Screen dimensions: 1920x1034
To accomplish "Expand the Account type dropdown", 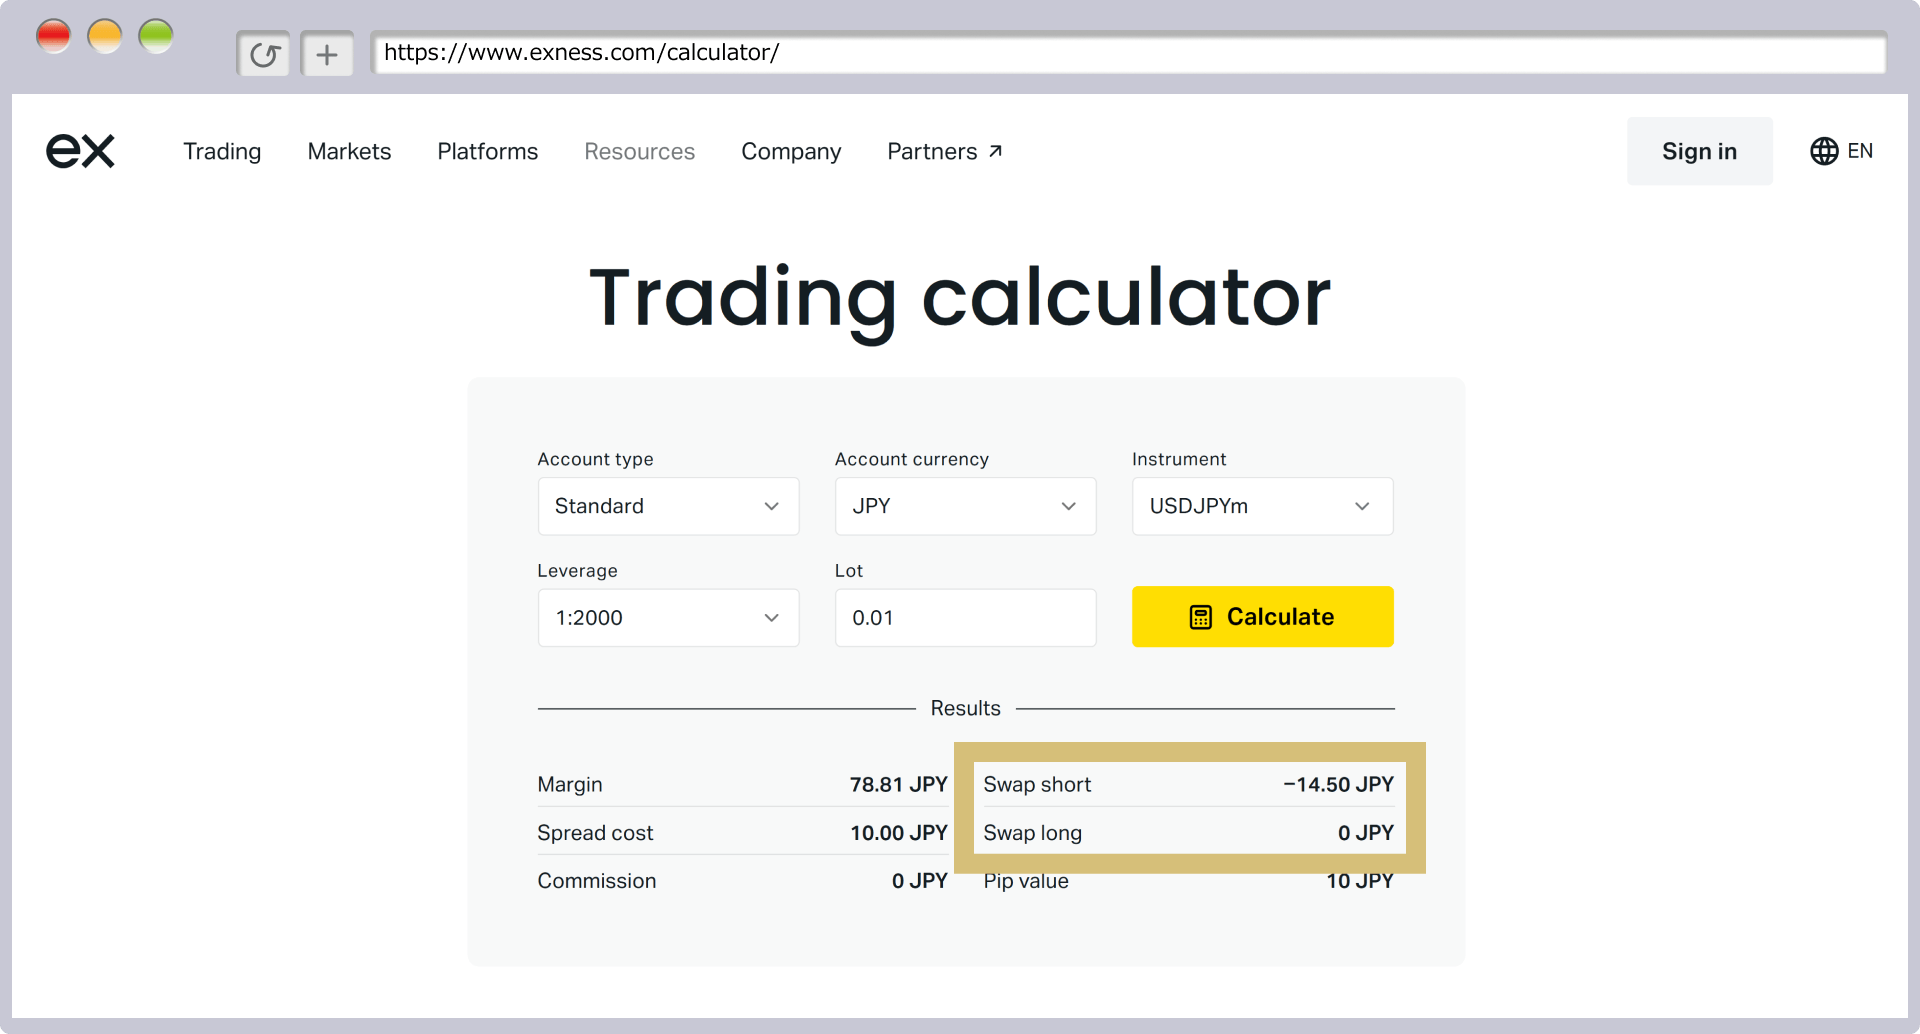I will pos(668,506).
